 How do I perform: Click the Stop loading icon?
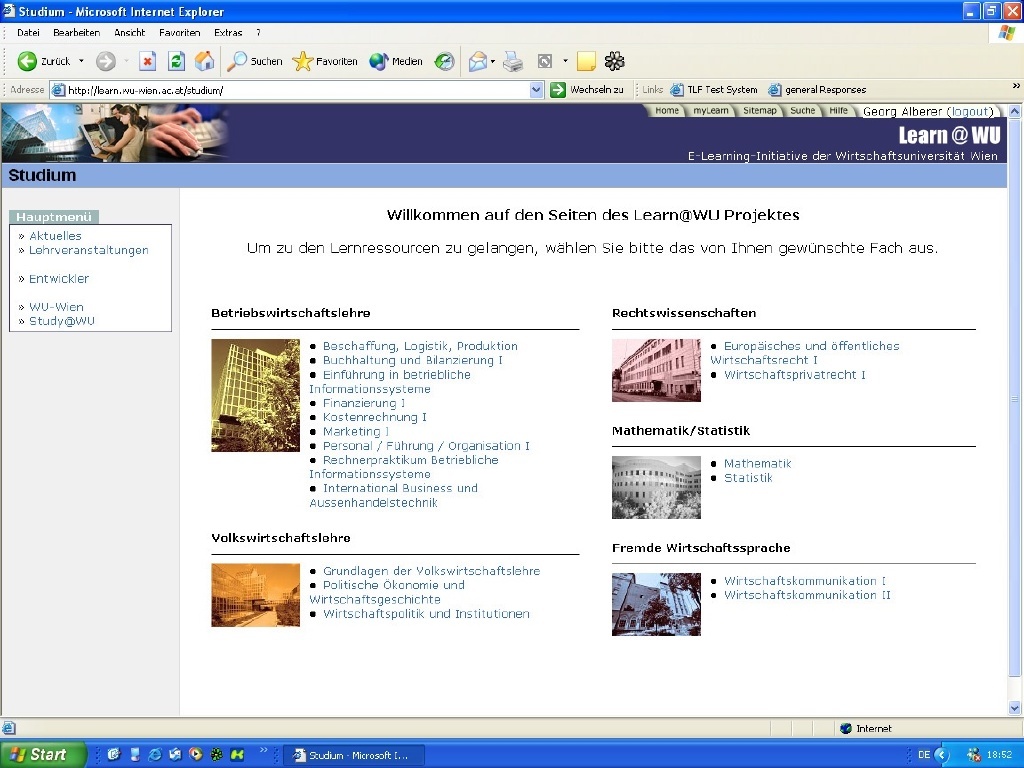(147, 61)
